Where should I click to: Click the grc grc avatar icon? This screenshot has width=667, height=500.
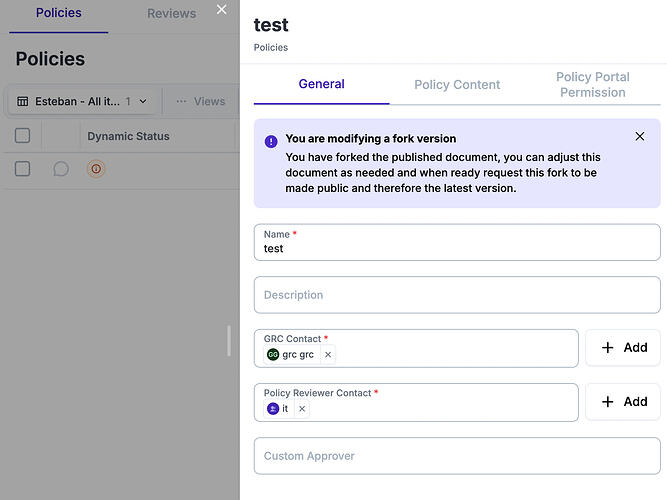point(273,355)
